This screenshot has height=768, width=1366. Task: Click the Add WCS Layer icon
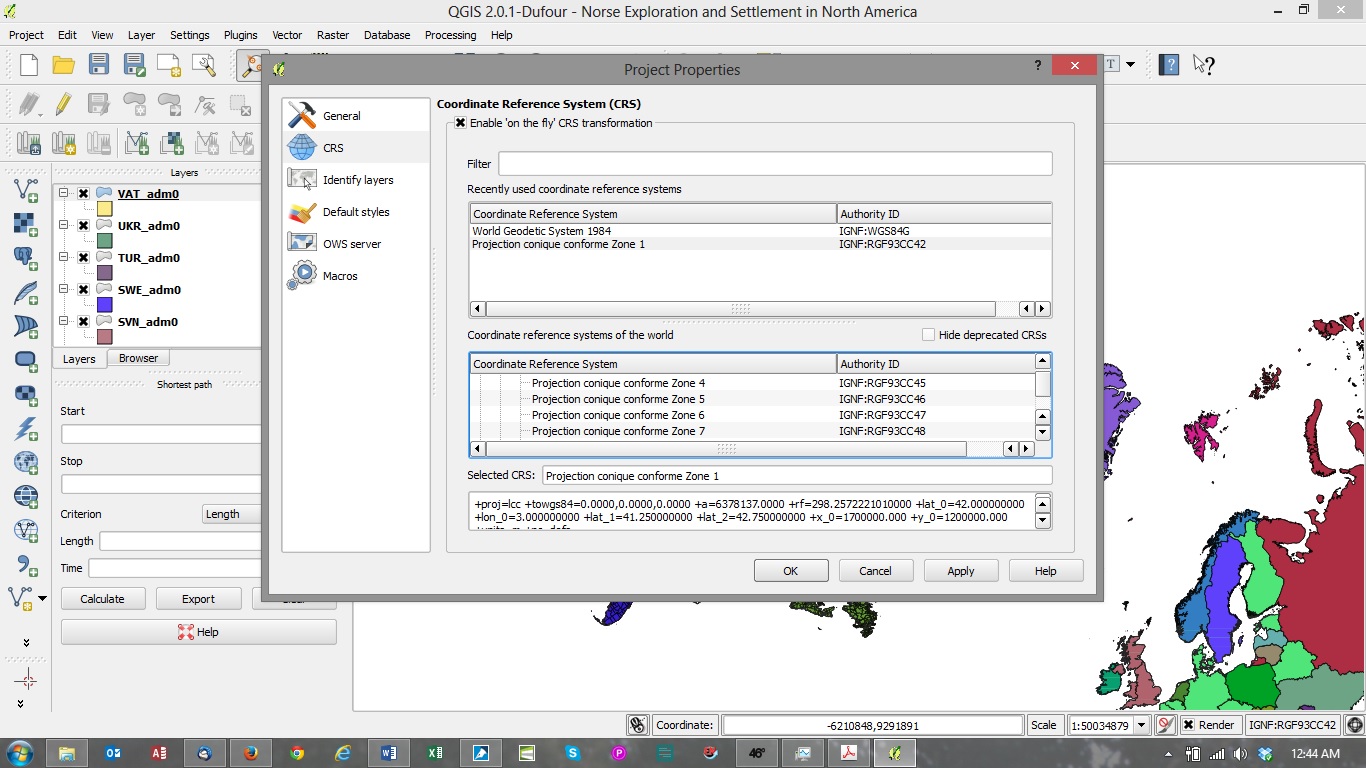pyautogui.click(x=26, y=496)
